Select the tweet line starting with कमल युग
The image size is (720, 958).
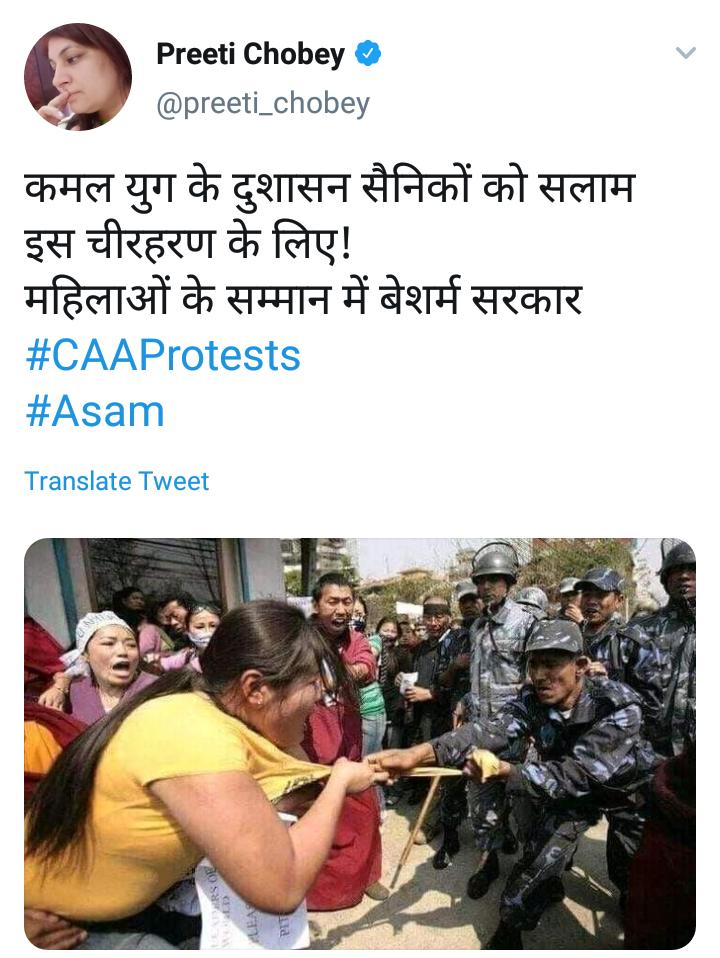point(329,188)
